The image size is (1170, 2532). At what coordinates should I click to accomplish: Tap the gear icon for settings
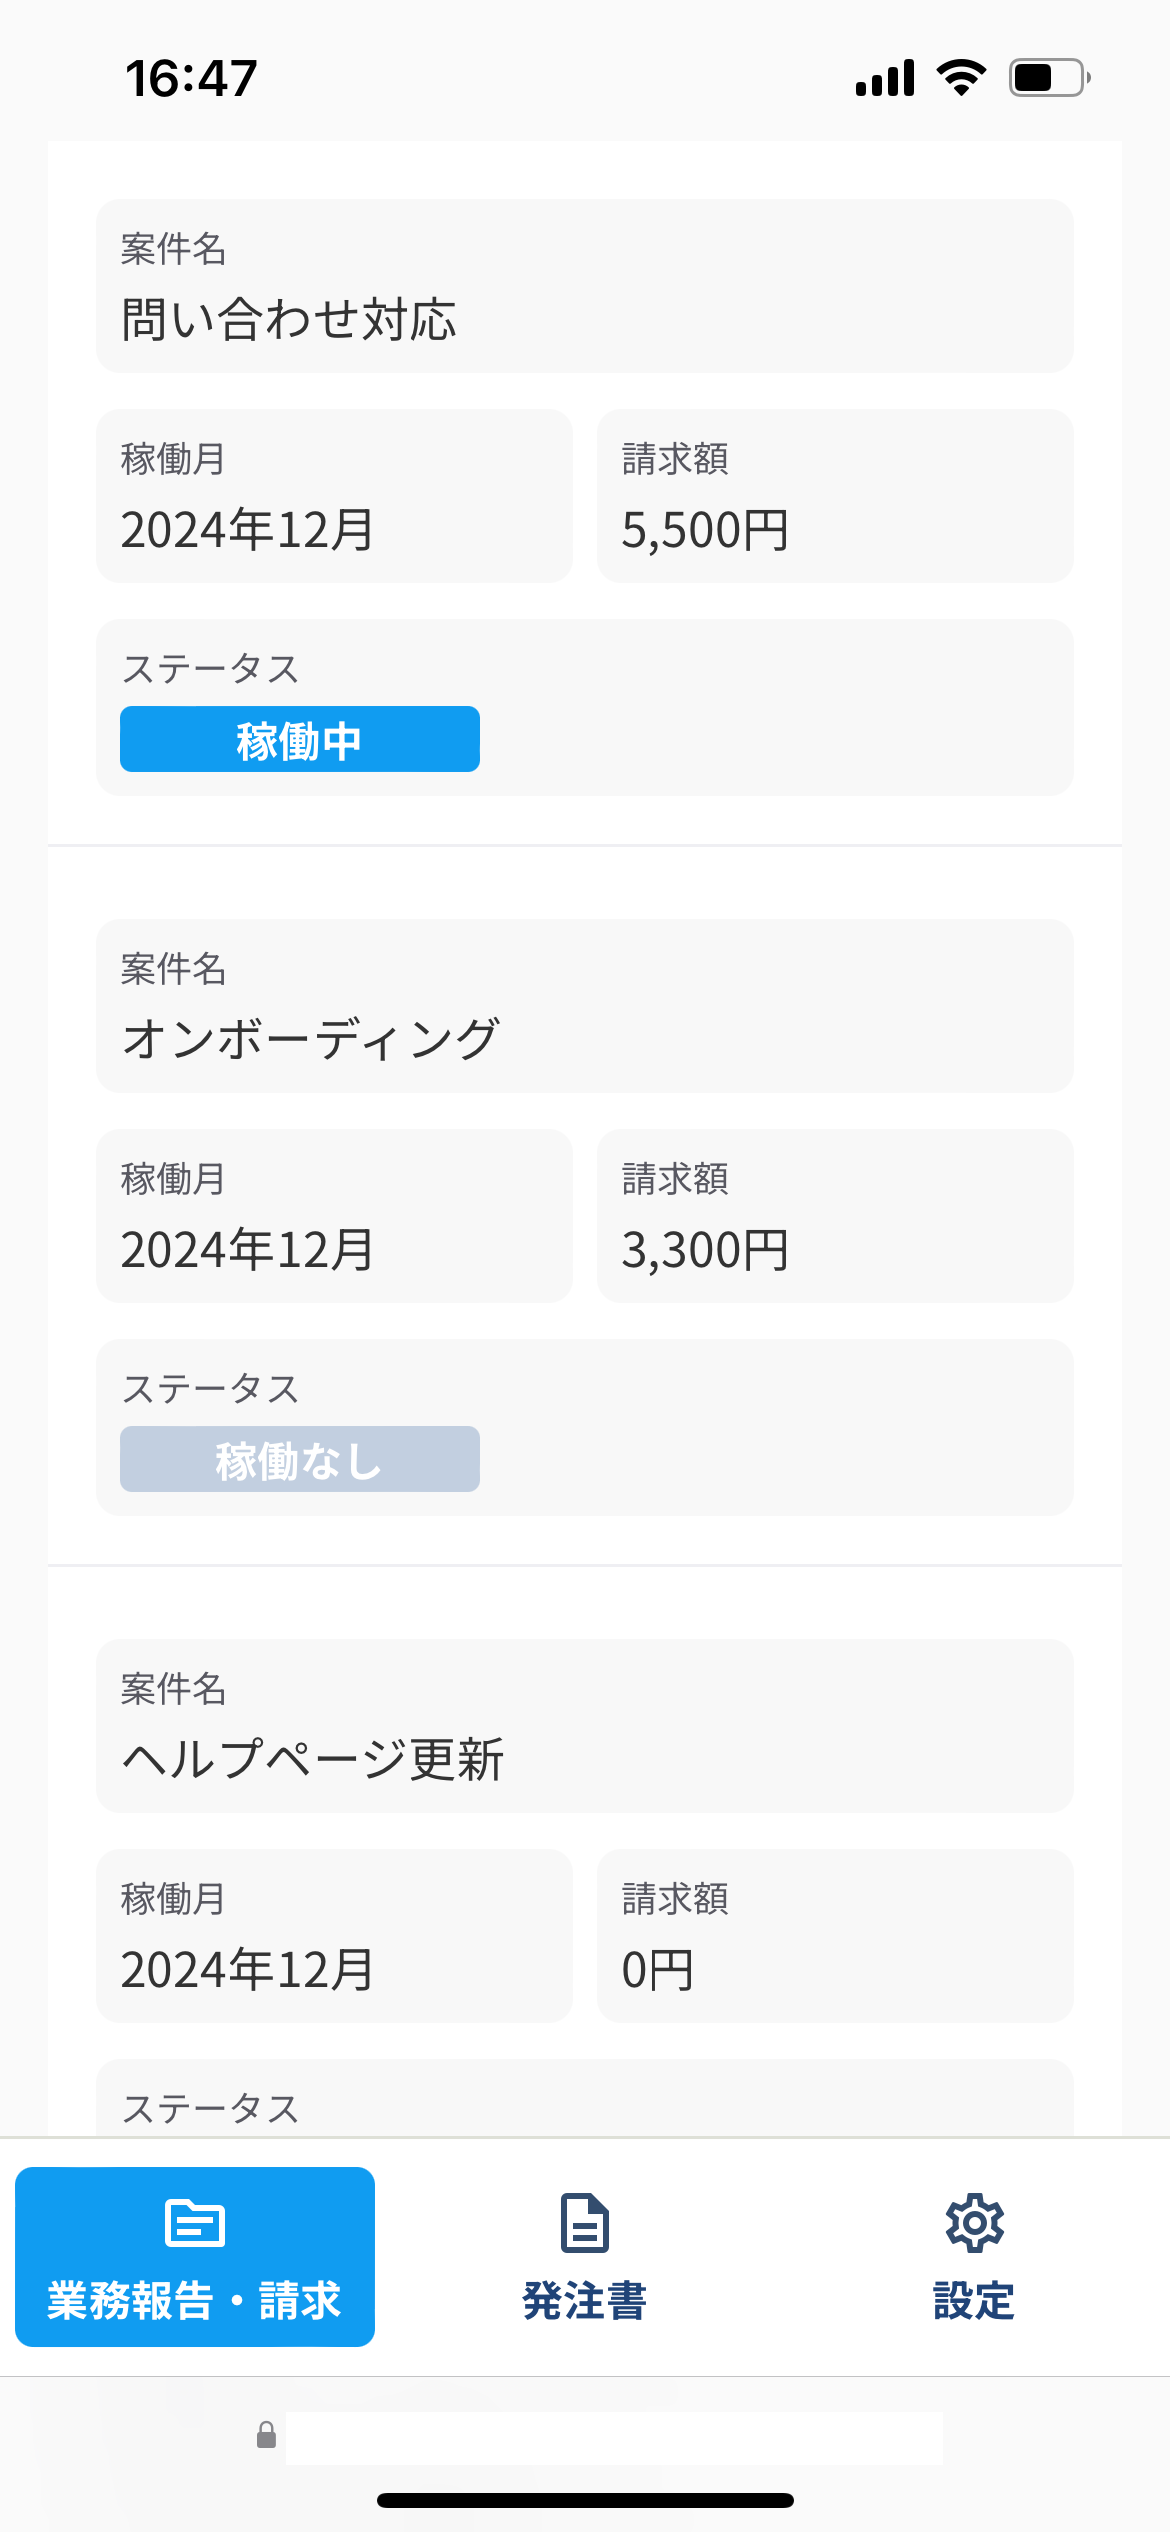[x=974, y=2222]
